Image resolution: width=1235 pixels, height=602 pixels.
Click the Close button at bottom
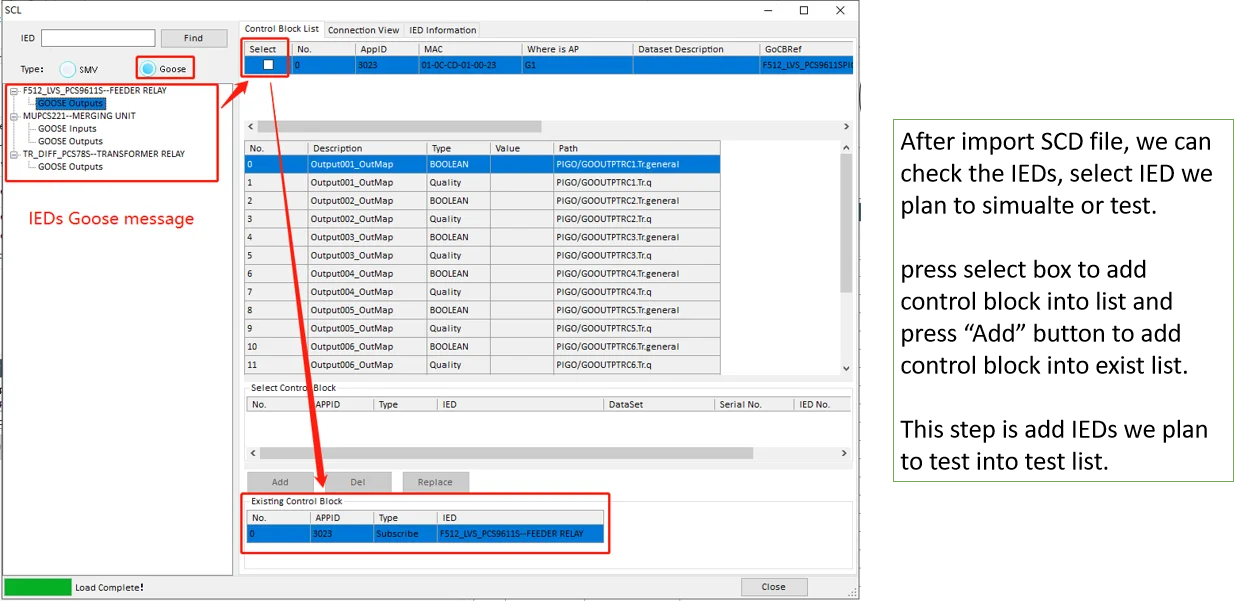(773, 587)
